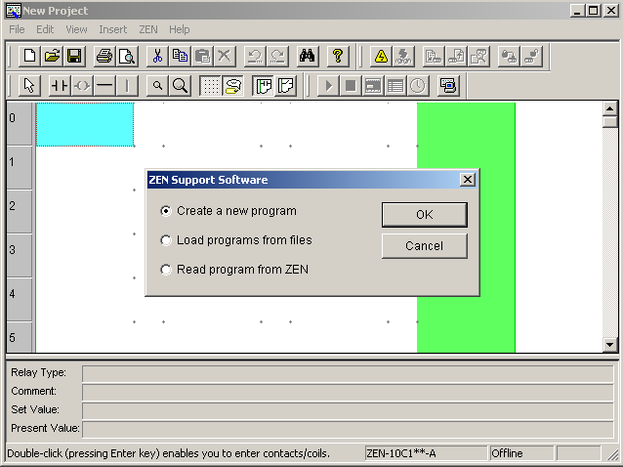Click the monitor communication icon right of clock
This screenshot has height=467, width=623.
click(448, 85)
